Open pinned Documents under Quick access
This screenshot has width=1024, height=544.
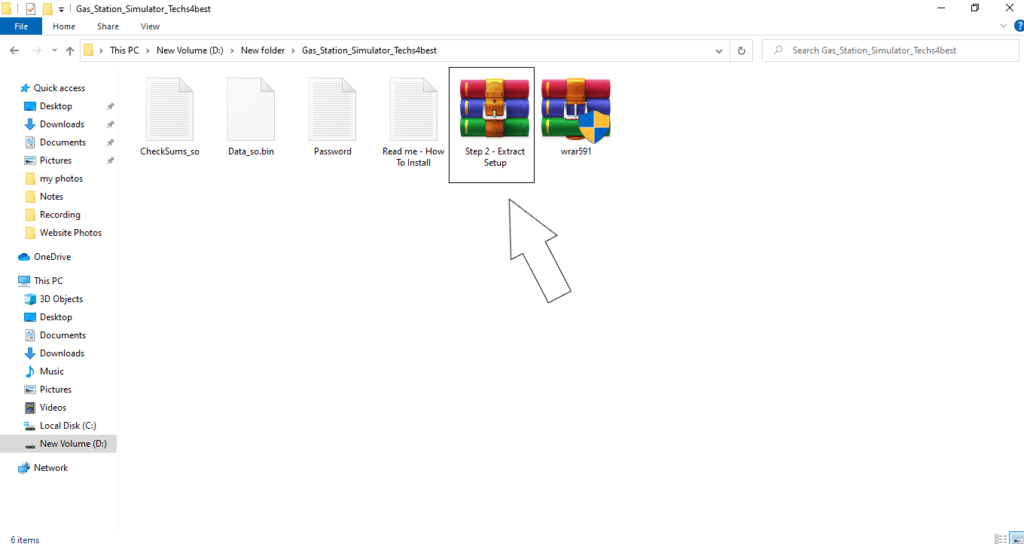point(62,142)
